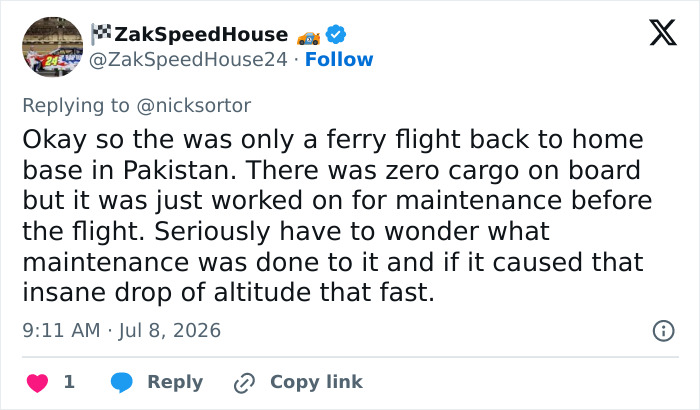Click the checkered flag emoji before name

click(101, 34)
